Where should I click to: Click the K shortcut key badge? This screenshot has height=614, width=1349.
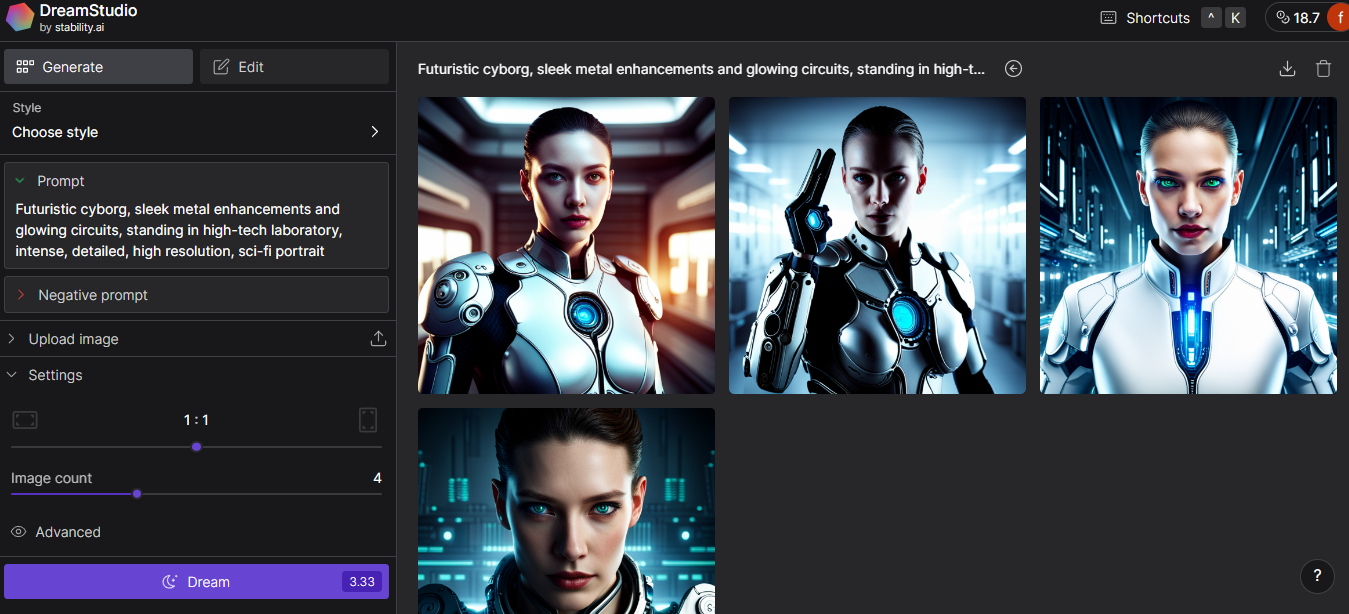[x=1236, y=17]
